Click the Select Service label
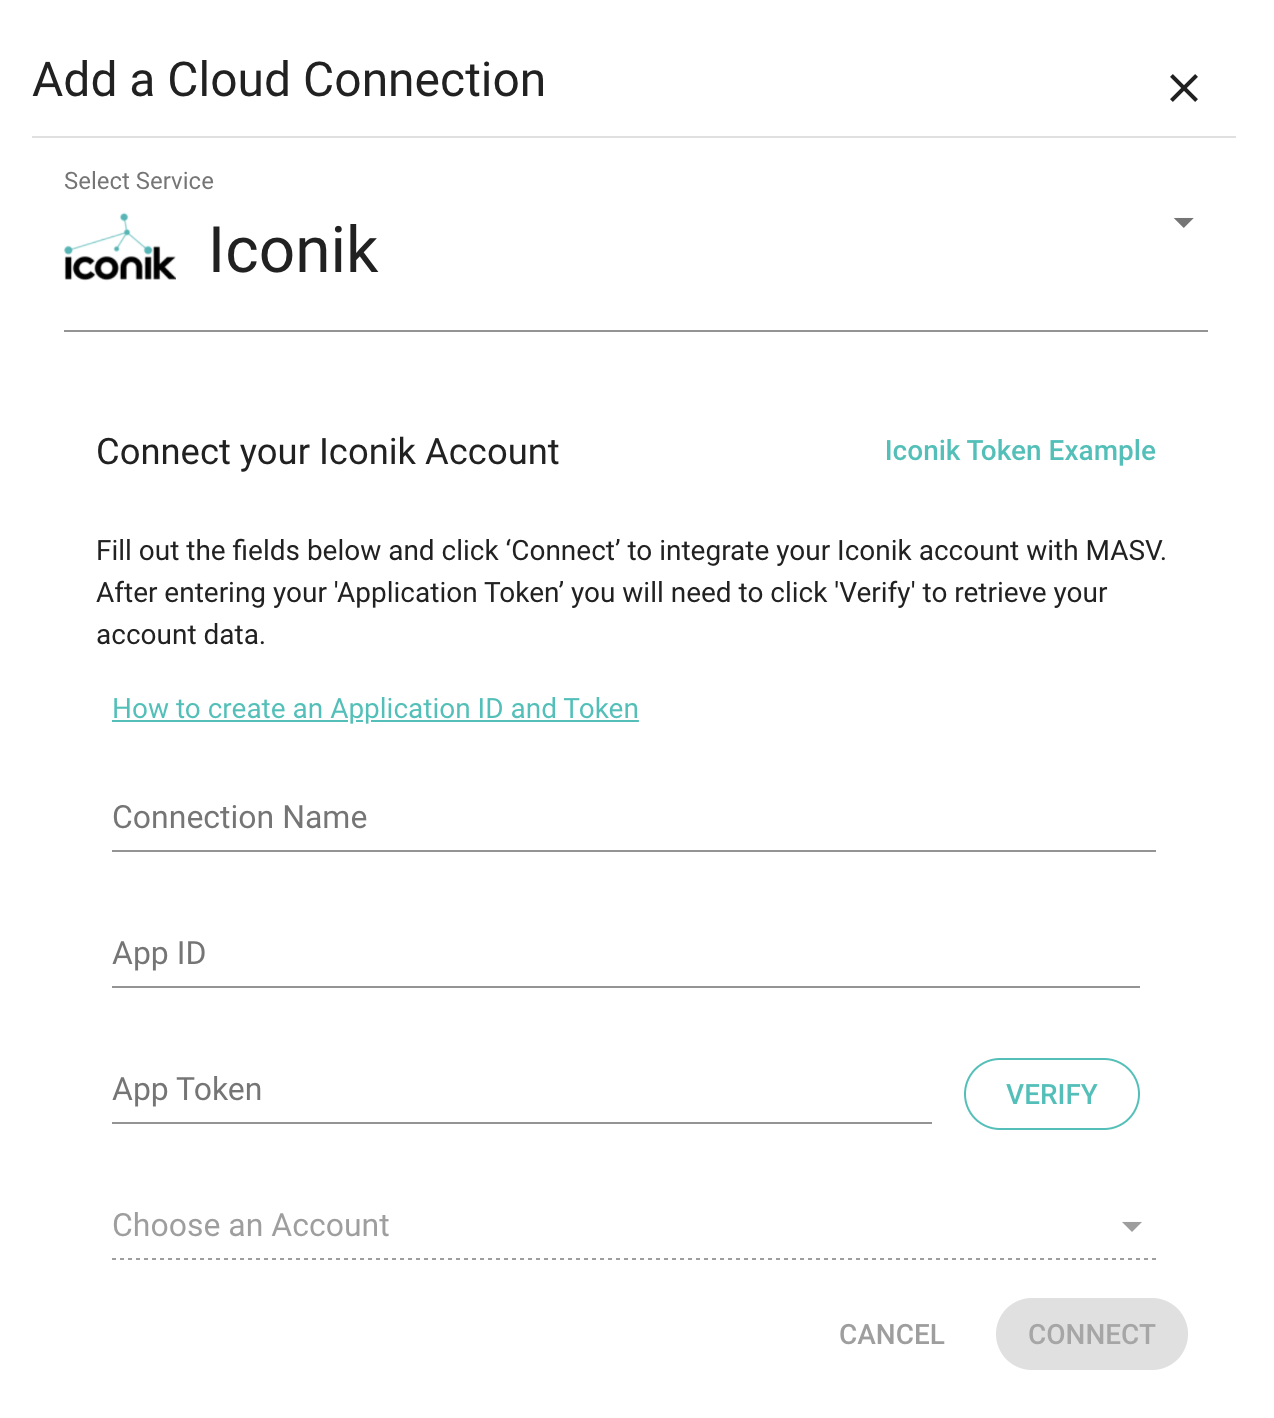The height and width of the screenshot is (1418, 1274). click(138, 180)
